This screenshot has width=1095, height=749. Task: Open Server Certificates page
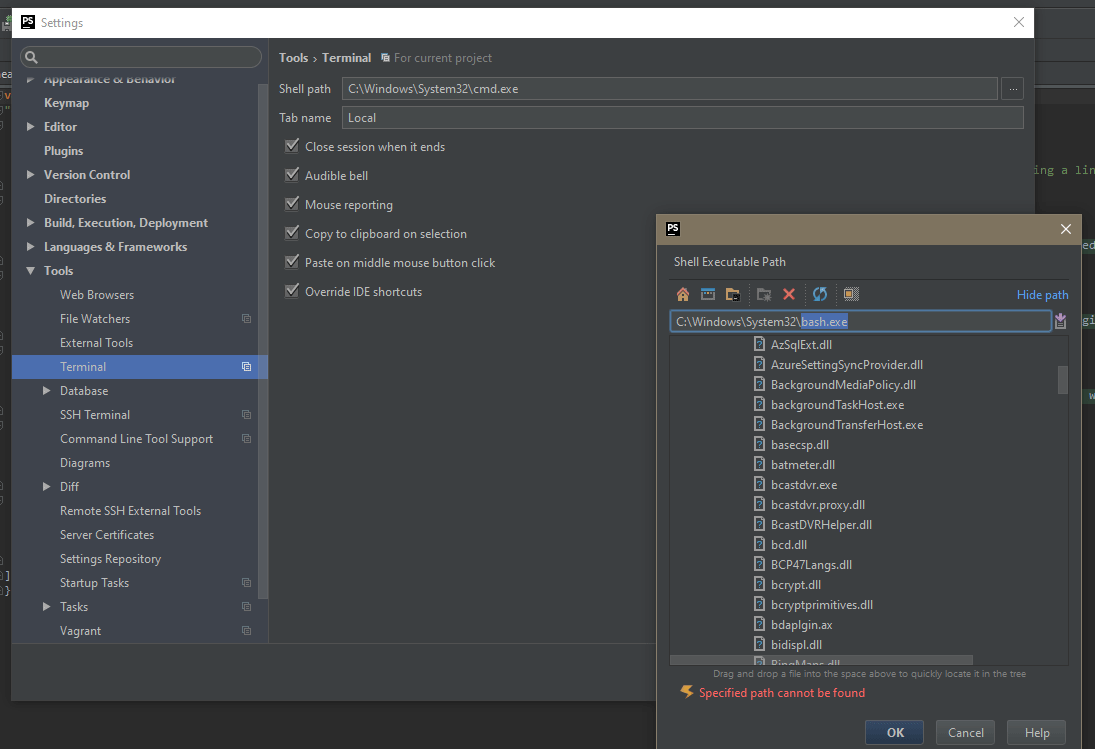[107, 535]
